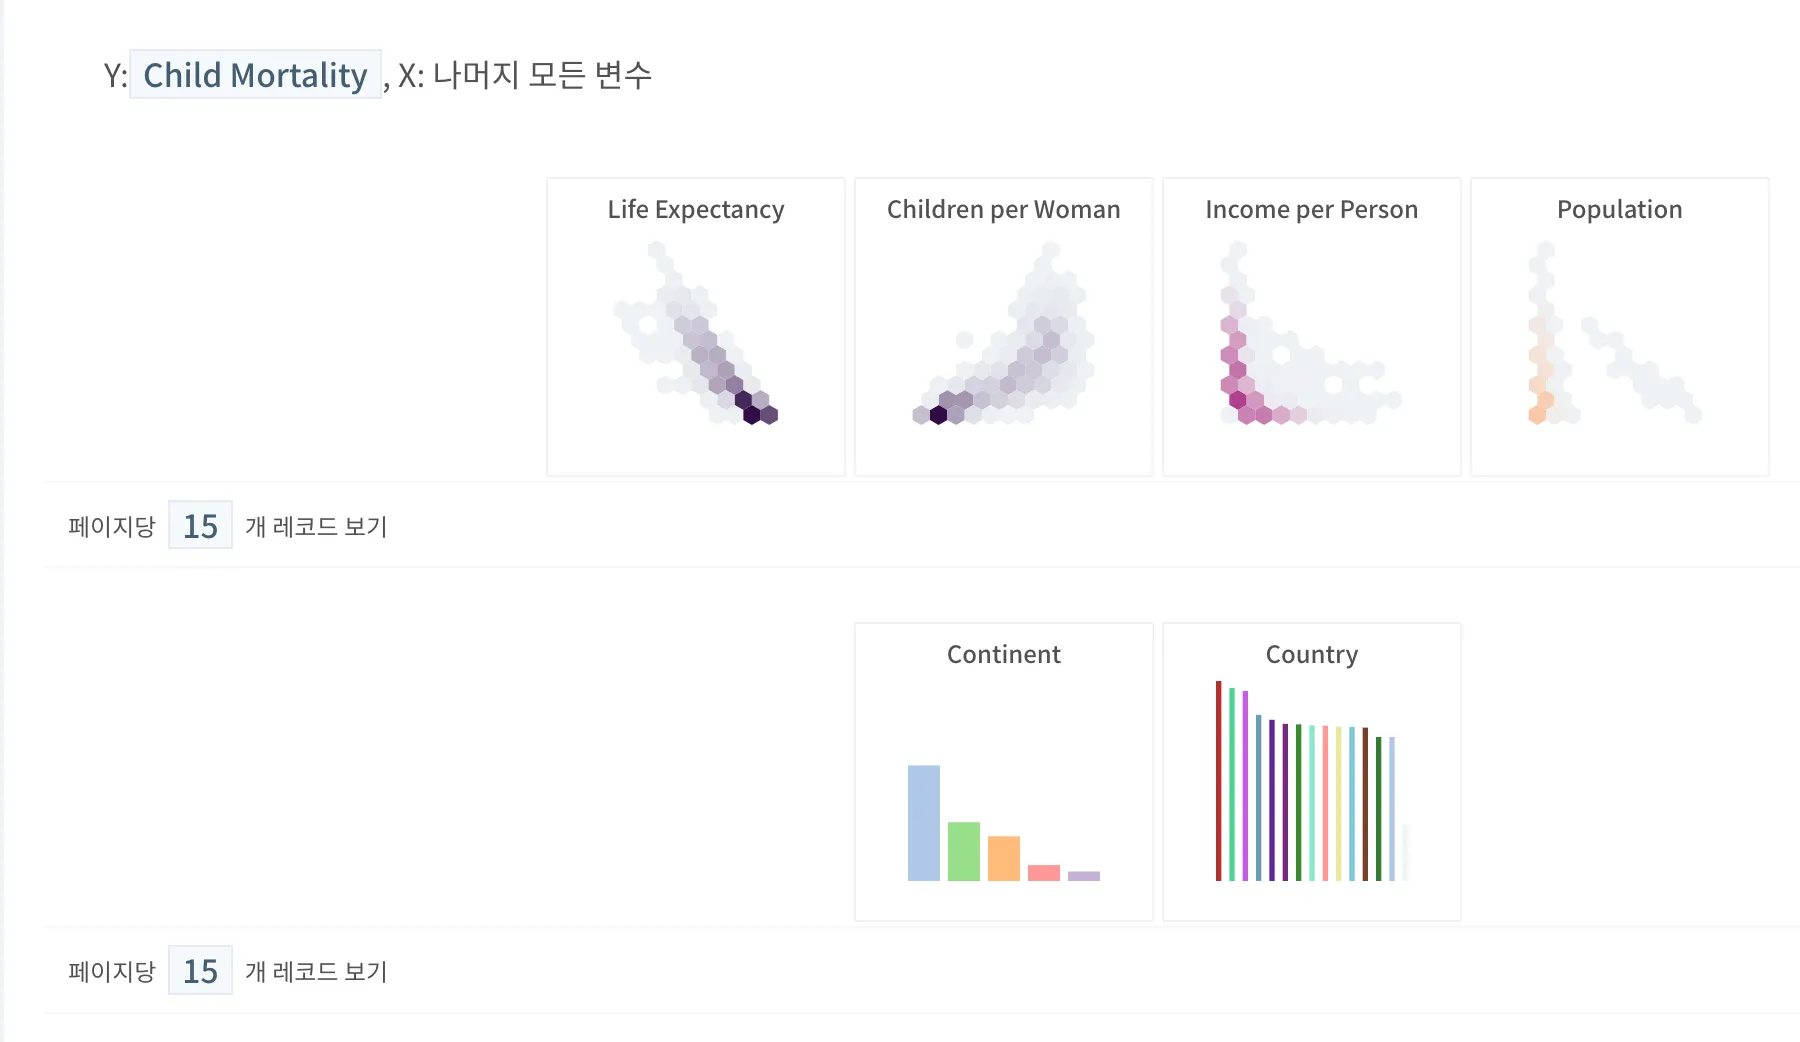Select the Income per Person chart
The height and width of the screenshot is (1042, 1800).
1312,327
